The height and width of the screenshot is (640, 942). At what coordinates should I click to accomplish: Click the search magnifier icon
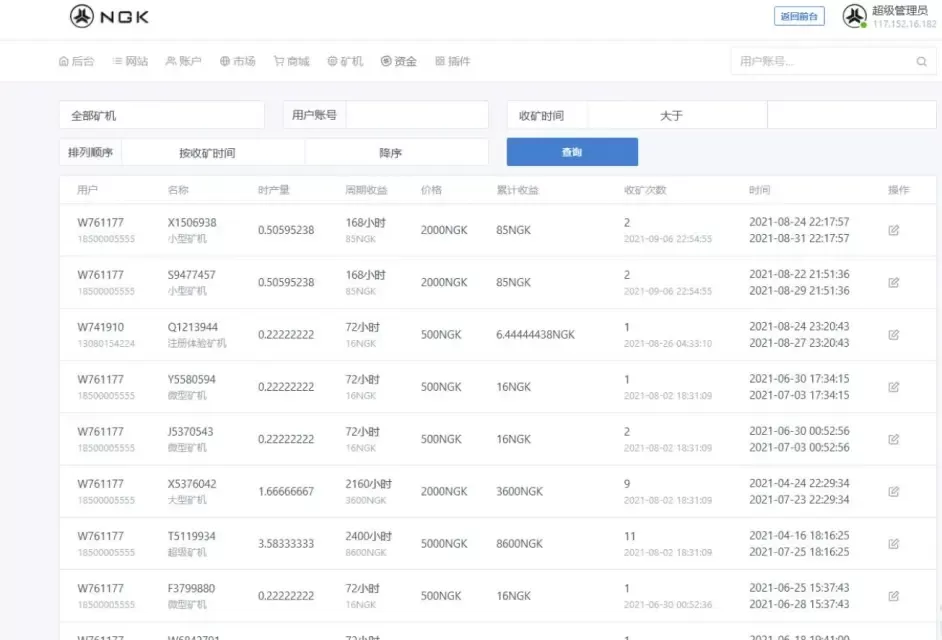(x=921, y=61)
